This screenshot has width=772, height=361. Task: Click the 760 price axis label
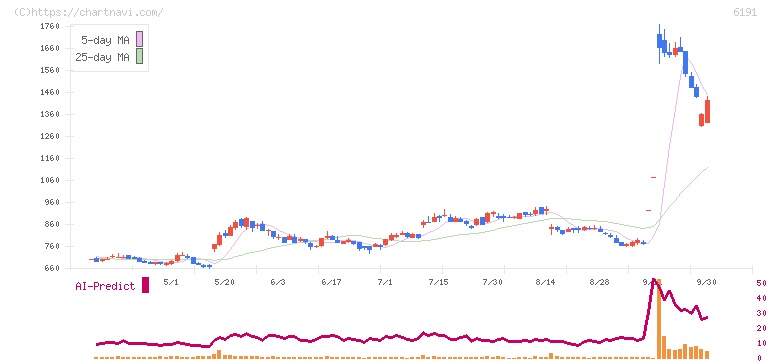point(53,246)
